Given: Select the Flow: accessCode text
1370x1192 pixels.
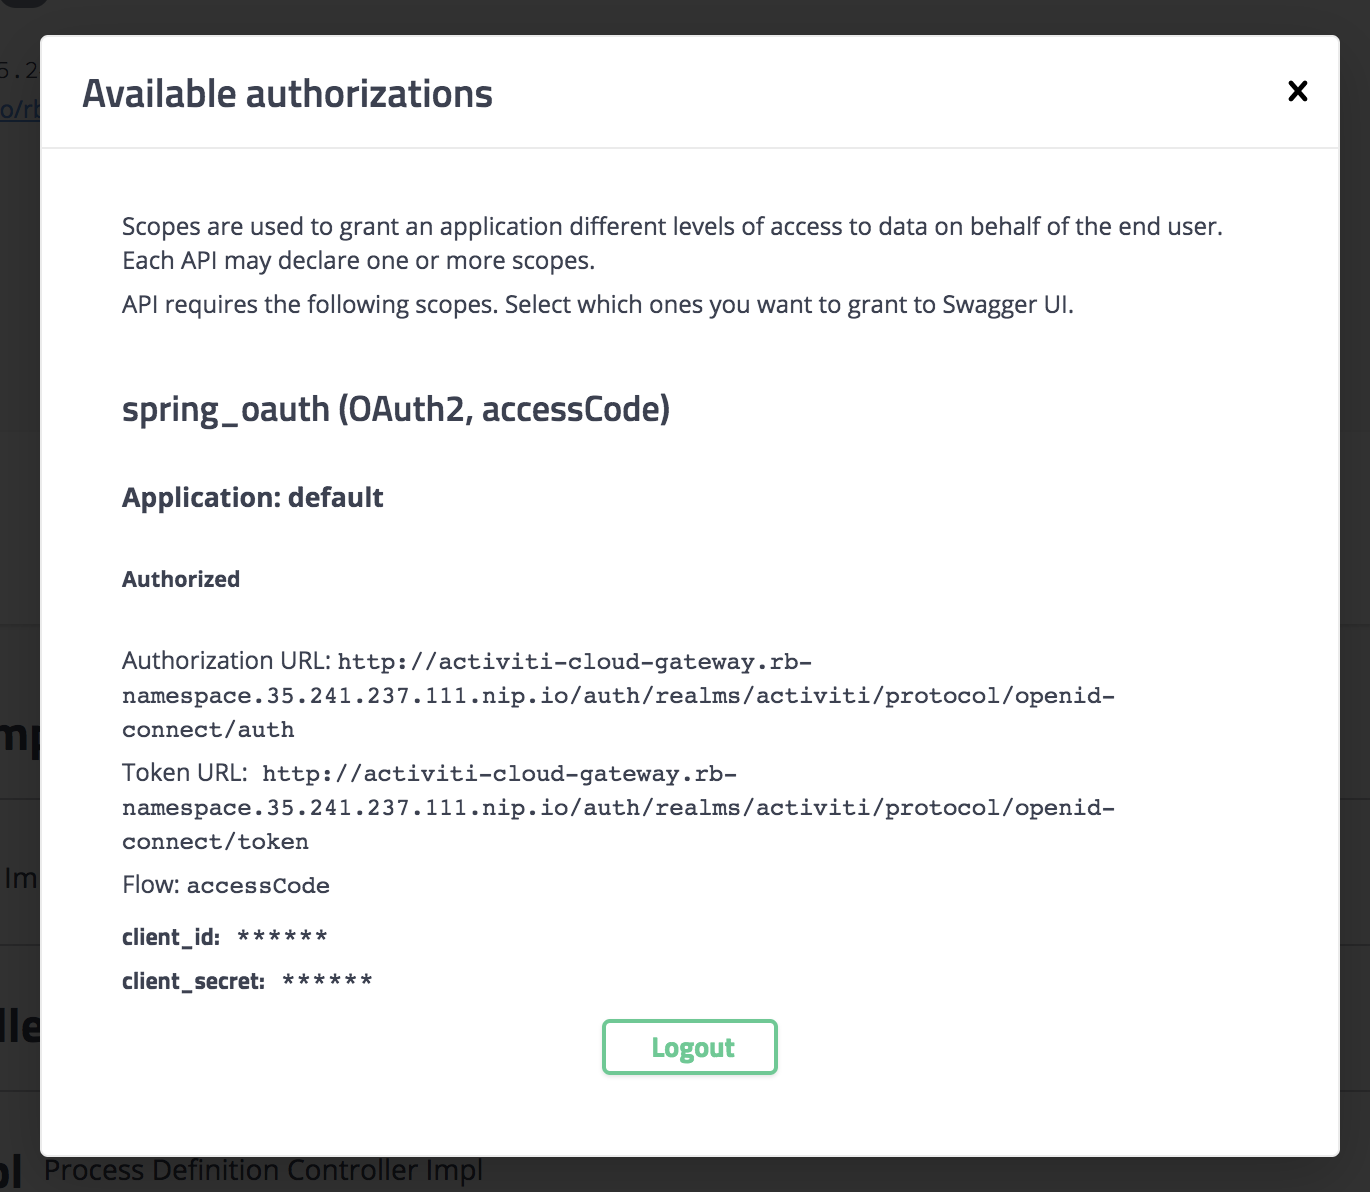Looking at the screenshot, I should [x=225, y=885].
